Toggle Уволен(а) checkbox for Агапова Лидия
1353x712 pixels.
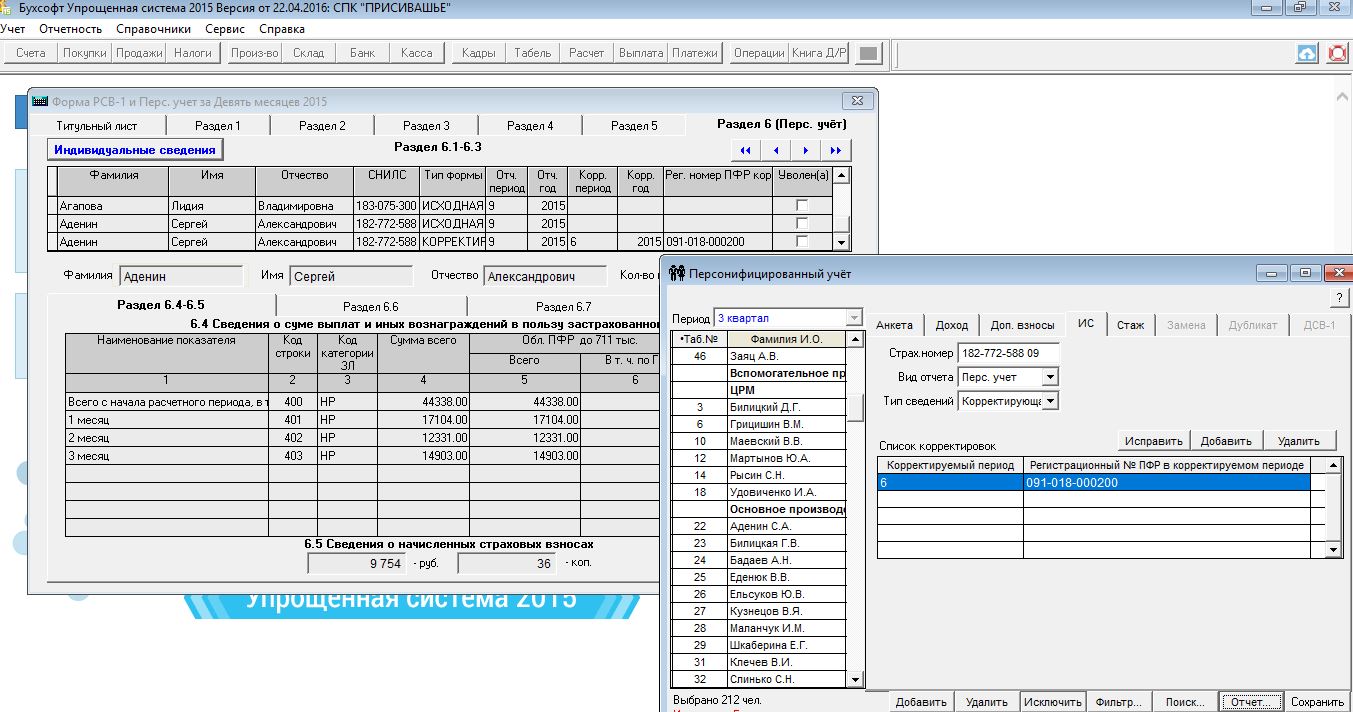(802, 206)
